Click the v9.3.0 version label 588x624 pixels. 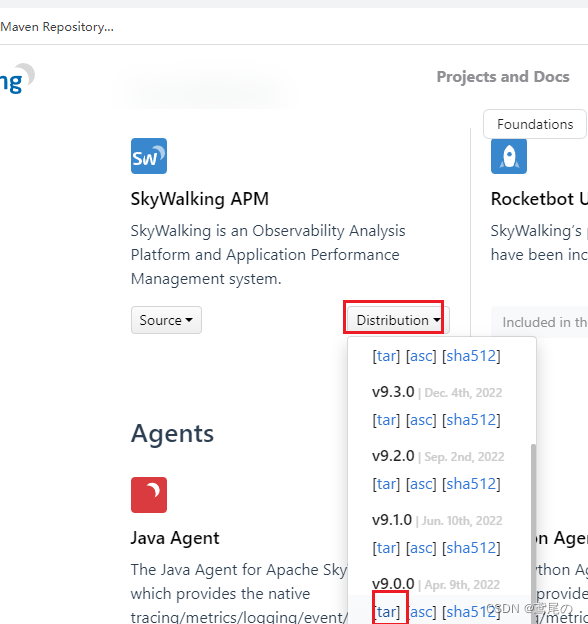click(x=393, y=392)
